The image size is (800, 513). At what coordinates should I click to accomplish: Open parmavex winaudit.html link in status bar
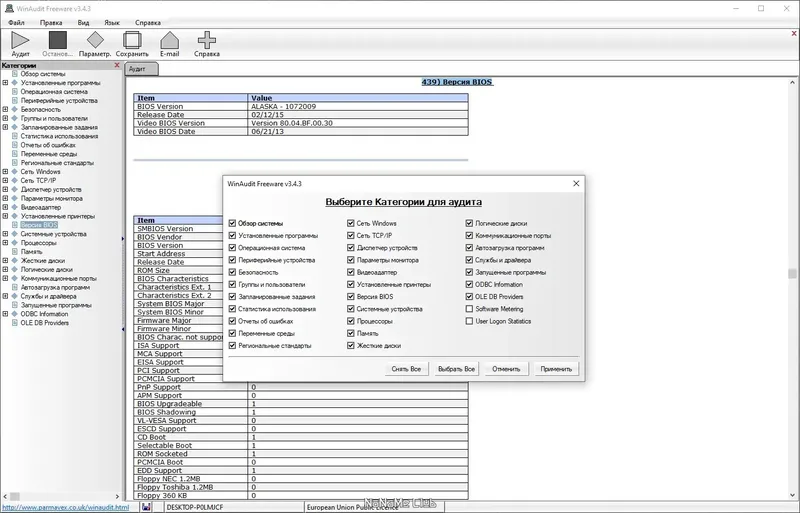[66, 507]
